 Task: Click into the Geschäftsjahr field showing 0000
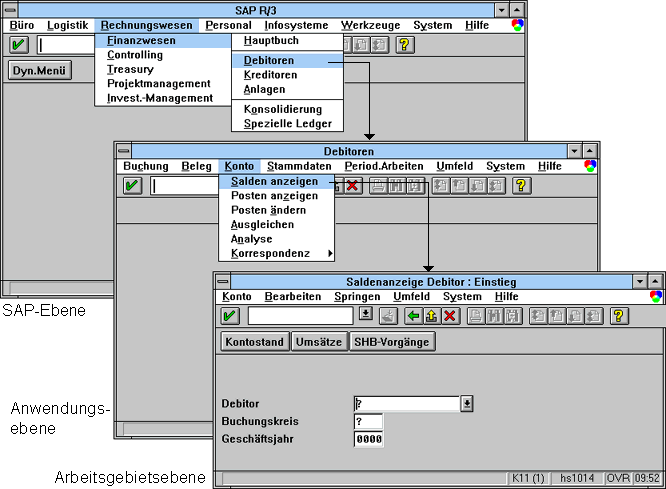click(368, 439)
